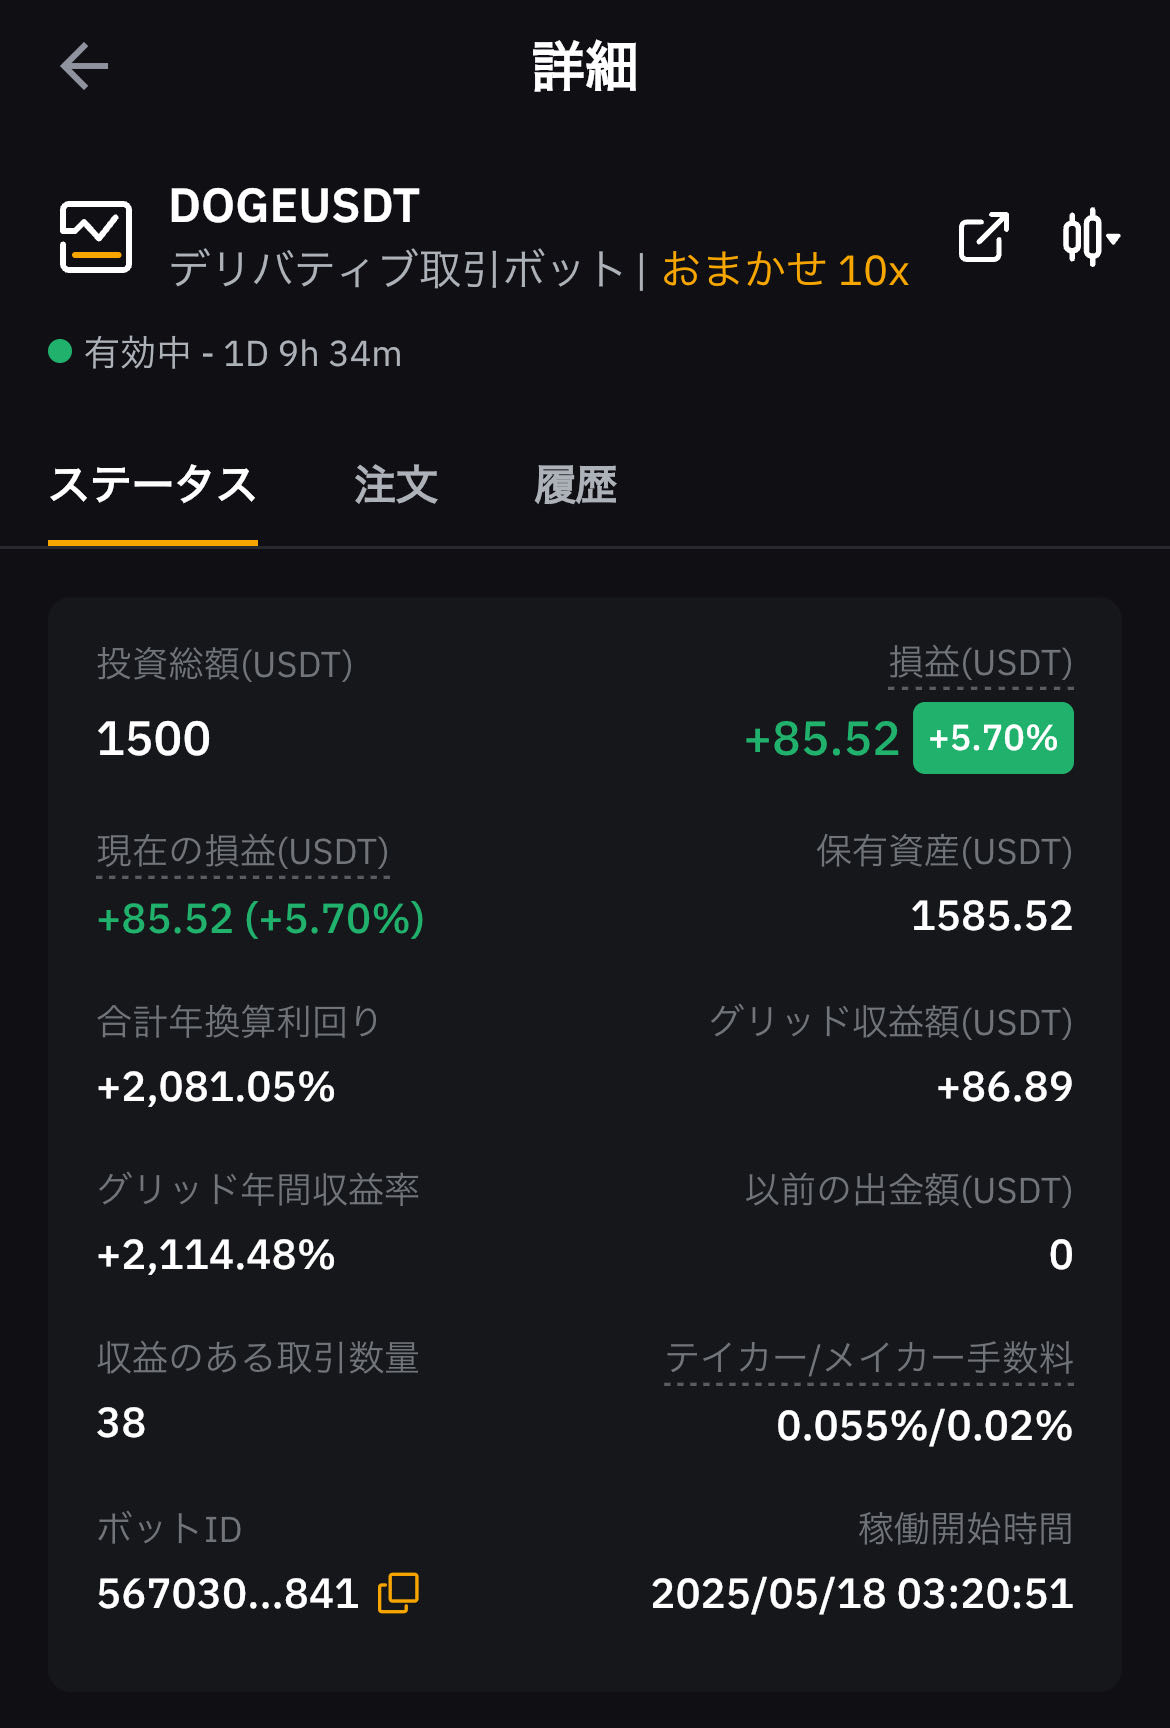Screen dimensions: 1170x1728
Task: Tap the おまかせ 10x orange label
Action: (x=786, y=270)
